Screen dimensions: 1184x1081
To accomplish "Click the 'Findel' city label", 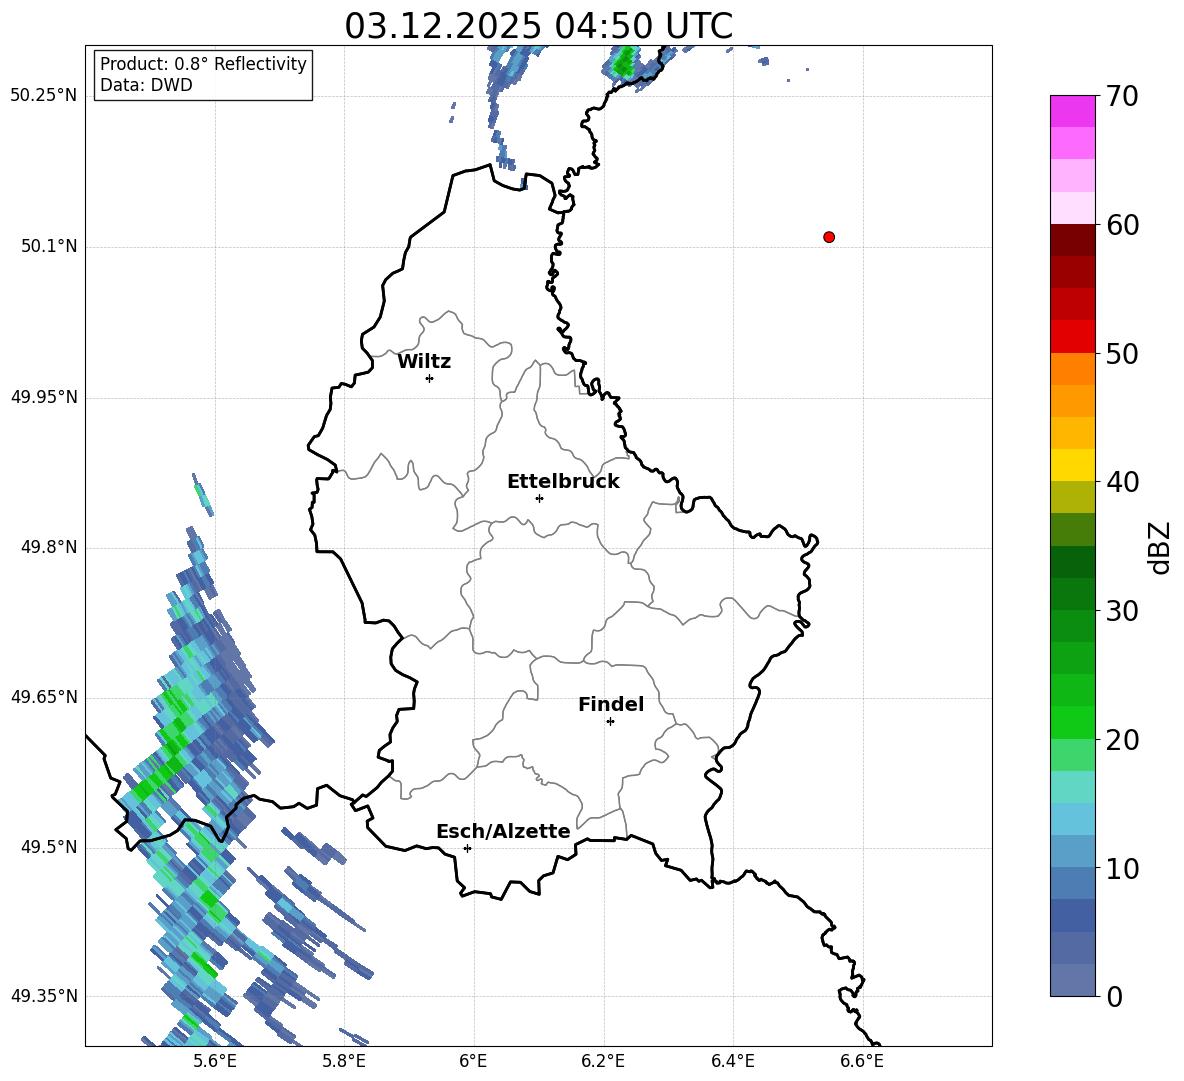I will pos(611,704).
